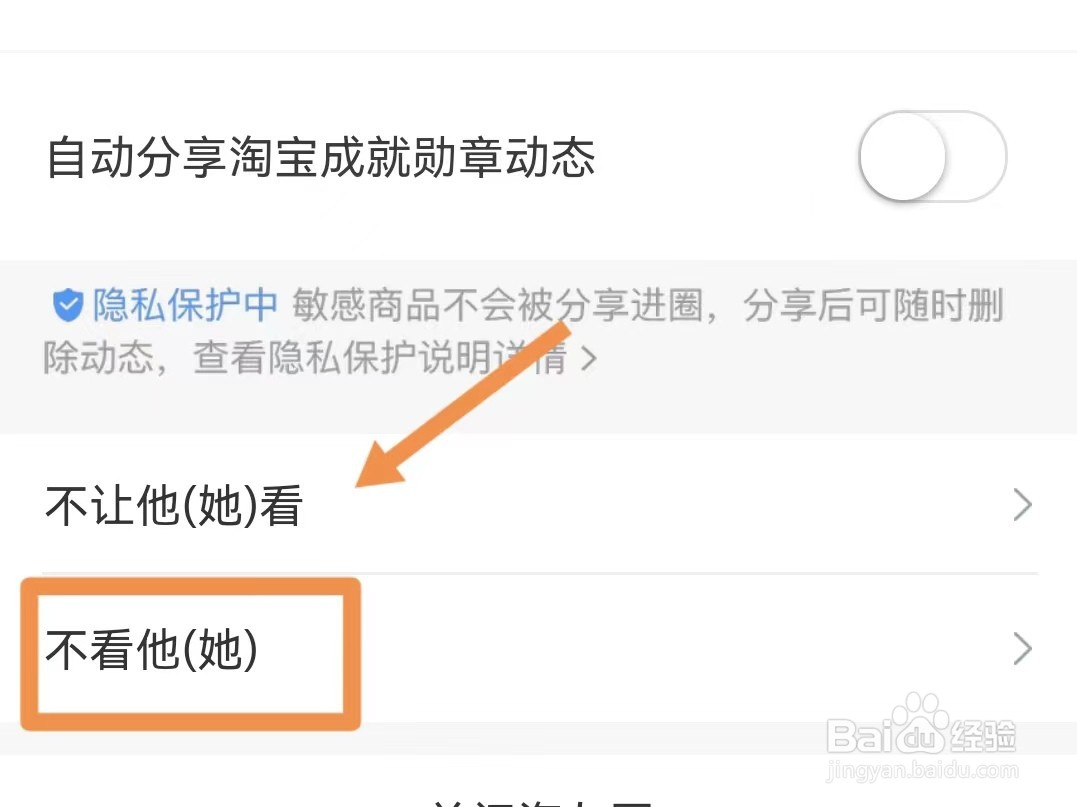
Task: Tap the 敏感商品不会被分享进圈 notice text
Action: 497,305
